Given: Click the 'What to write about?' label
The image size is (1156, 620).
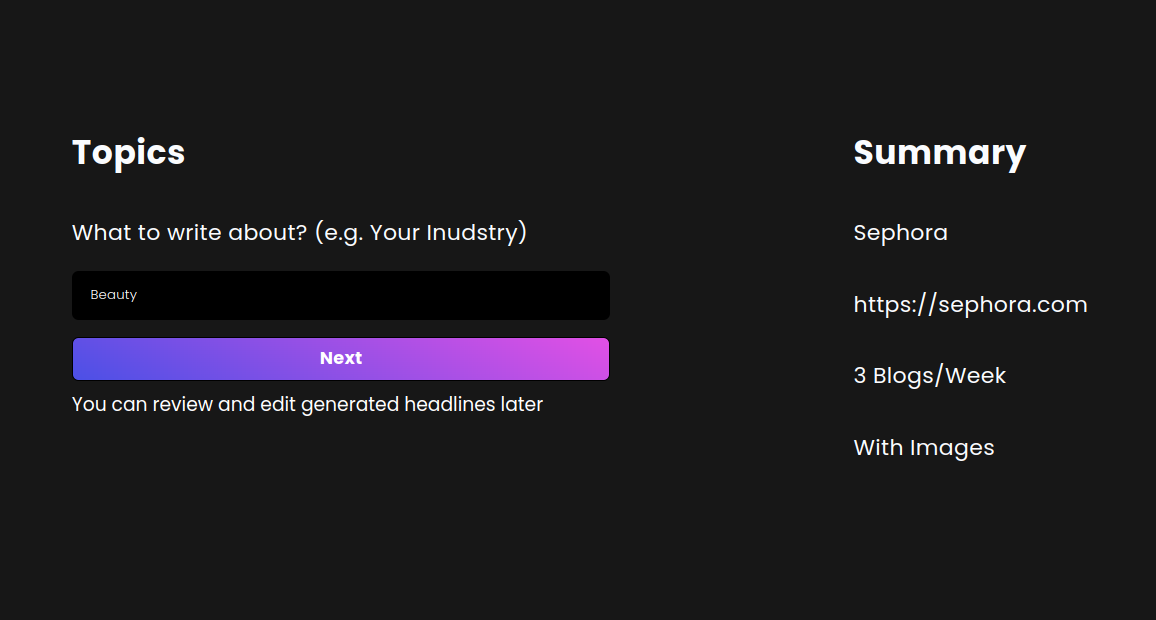Looking at the screenshot, I should pos(190,233).
